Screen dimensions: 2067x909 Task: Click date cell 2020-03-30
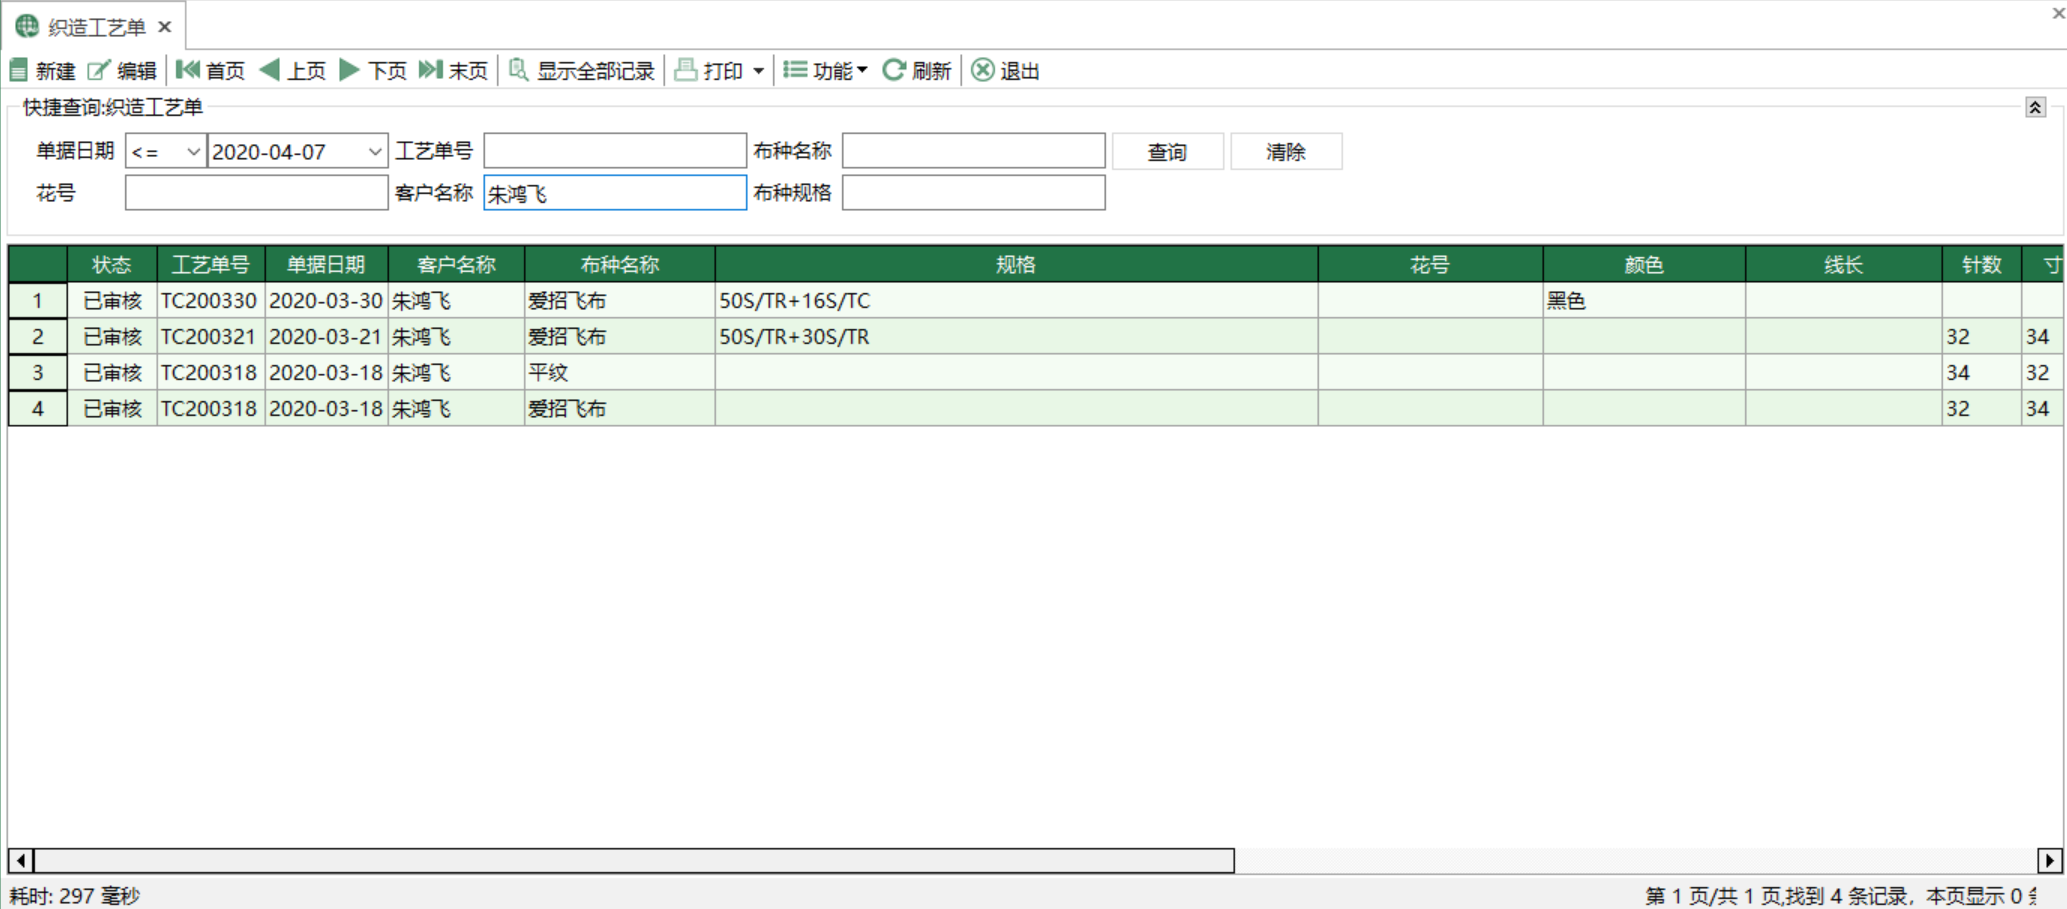click(326, 300)
